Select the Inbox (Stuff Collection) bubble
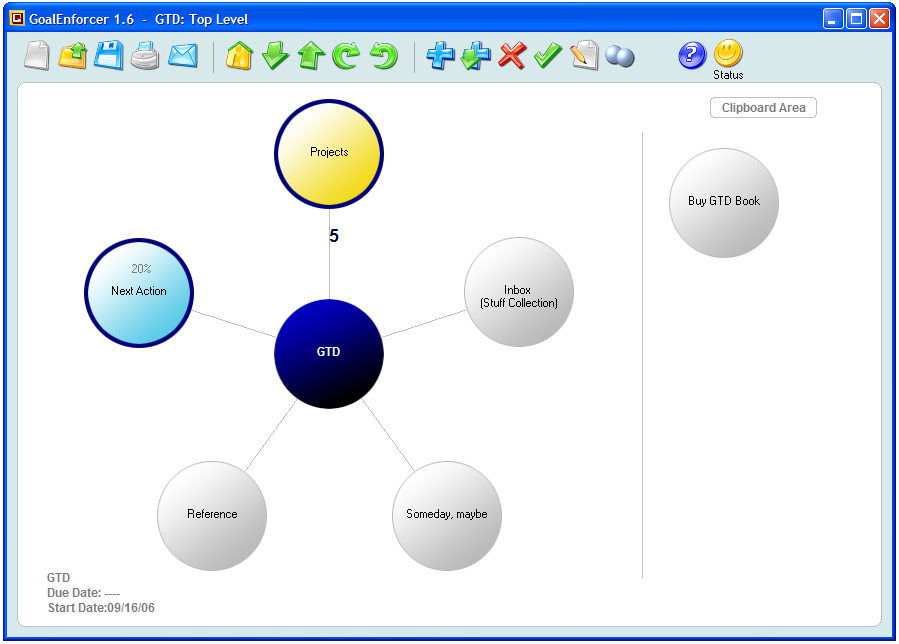The height and width of the screenshot is (644, 899). tap(519, 292)
